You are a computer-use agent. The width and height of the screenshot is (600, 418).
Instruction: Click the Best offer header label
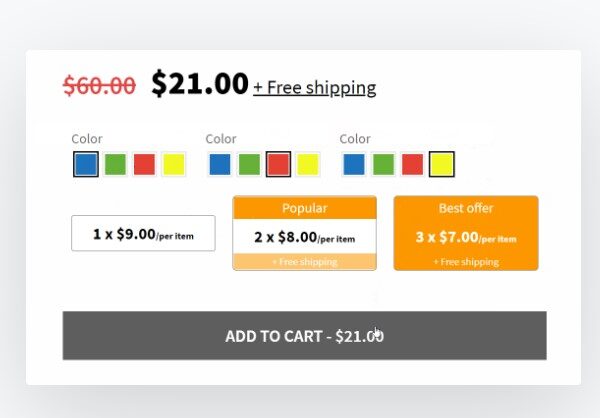[x=466, y=208]
